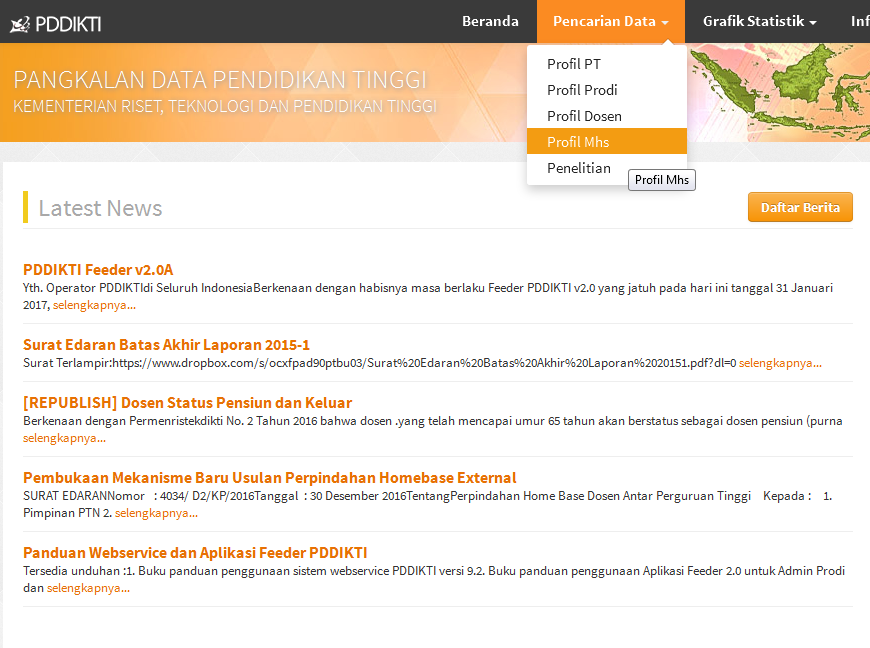Click selengkapnya after Surat Edaran dropbox URL
Screen dimensions: 870x648
coord(780,363)
